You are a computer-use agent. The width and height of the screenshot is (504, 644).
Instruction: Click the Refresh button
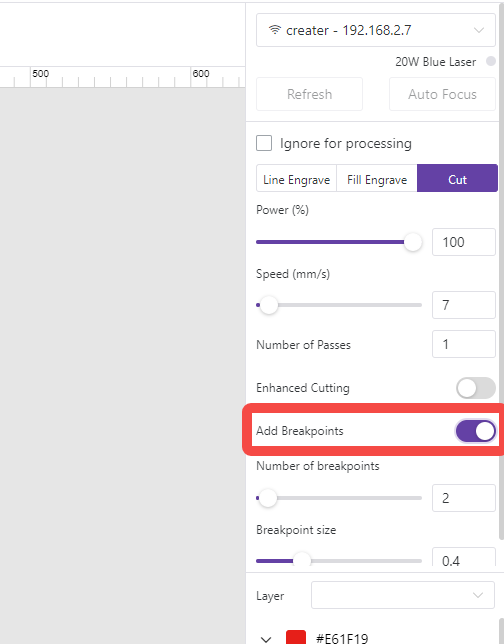pyautogui.click(x=309, y=94)
